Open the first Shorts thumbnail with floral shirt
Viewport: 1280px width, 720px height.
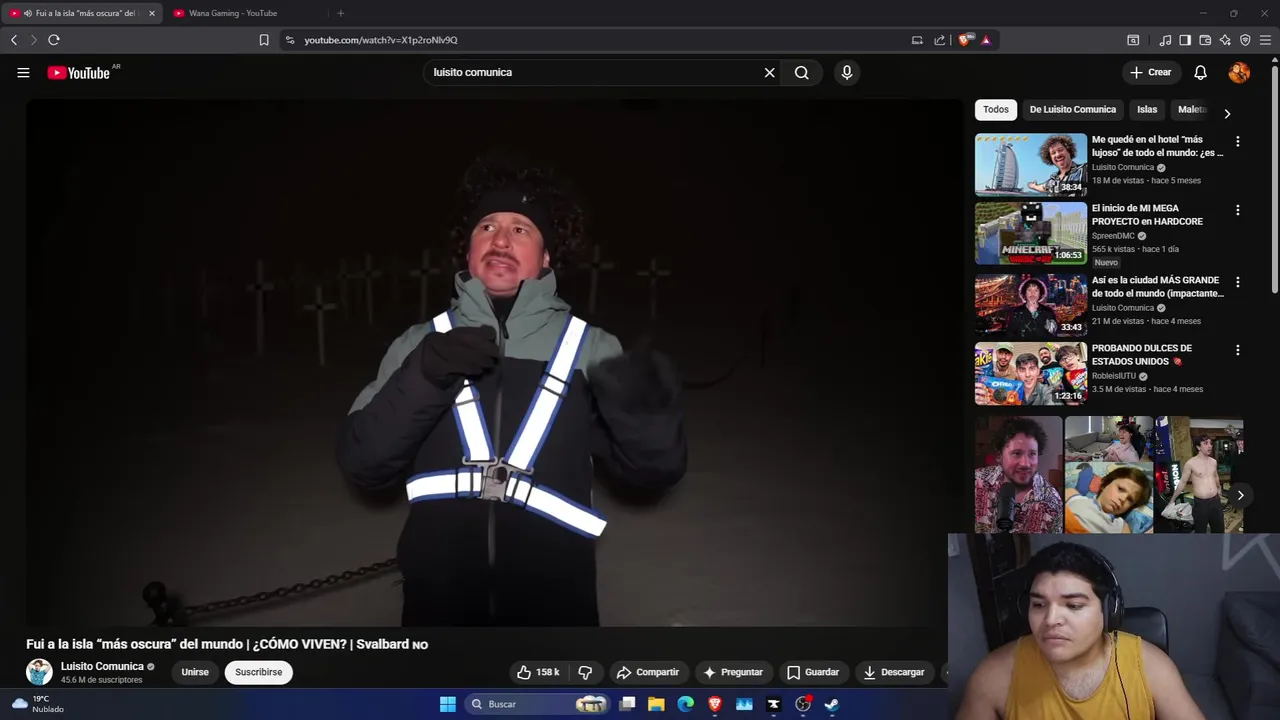pos(1018,475)
